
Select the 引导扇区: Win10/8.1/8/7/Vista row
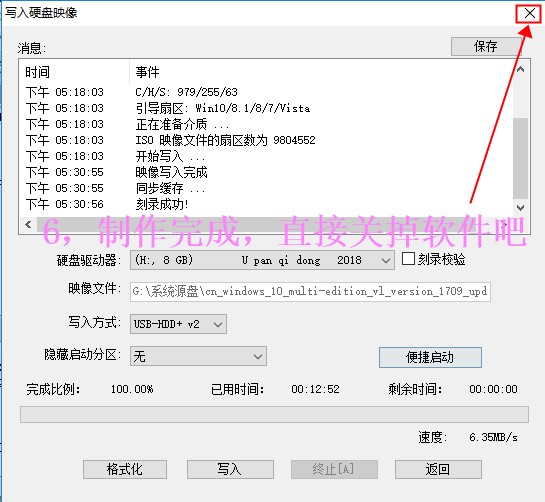coord(267,108)
